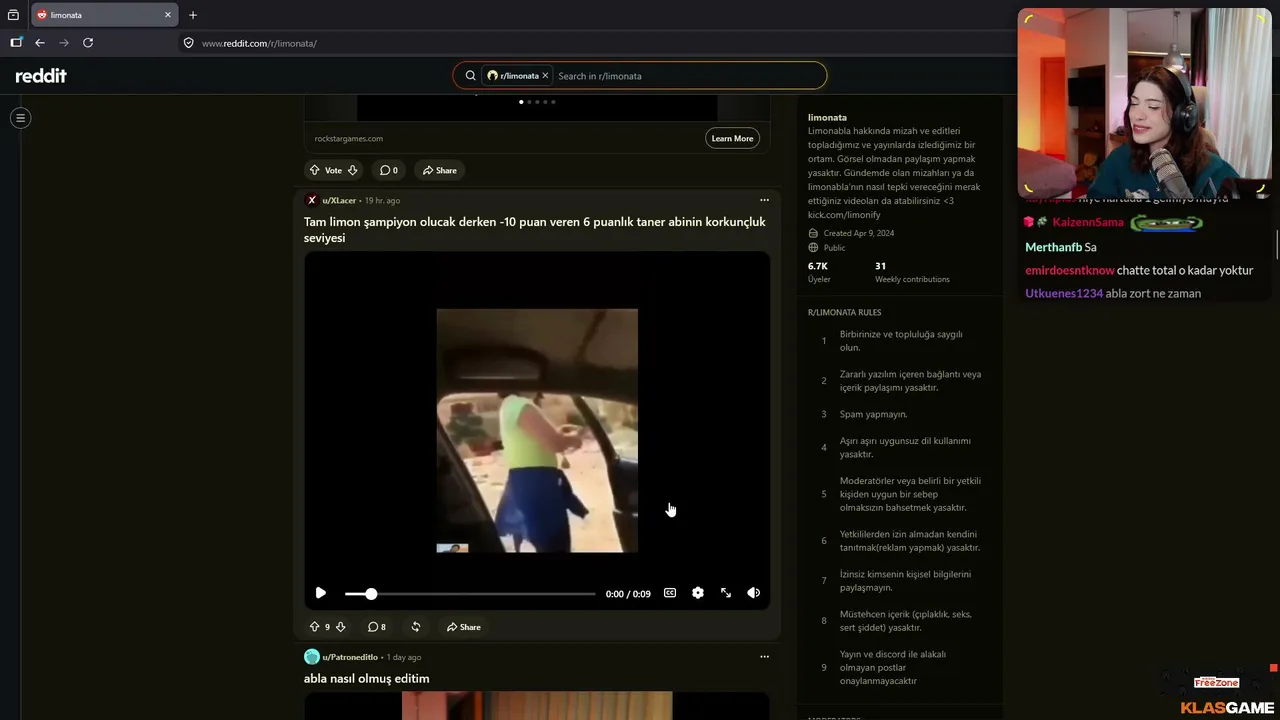
Task: Upvote XLacer's video post
Action: pos(314,627)
